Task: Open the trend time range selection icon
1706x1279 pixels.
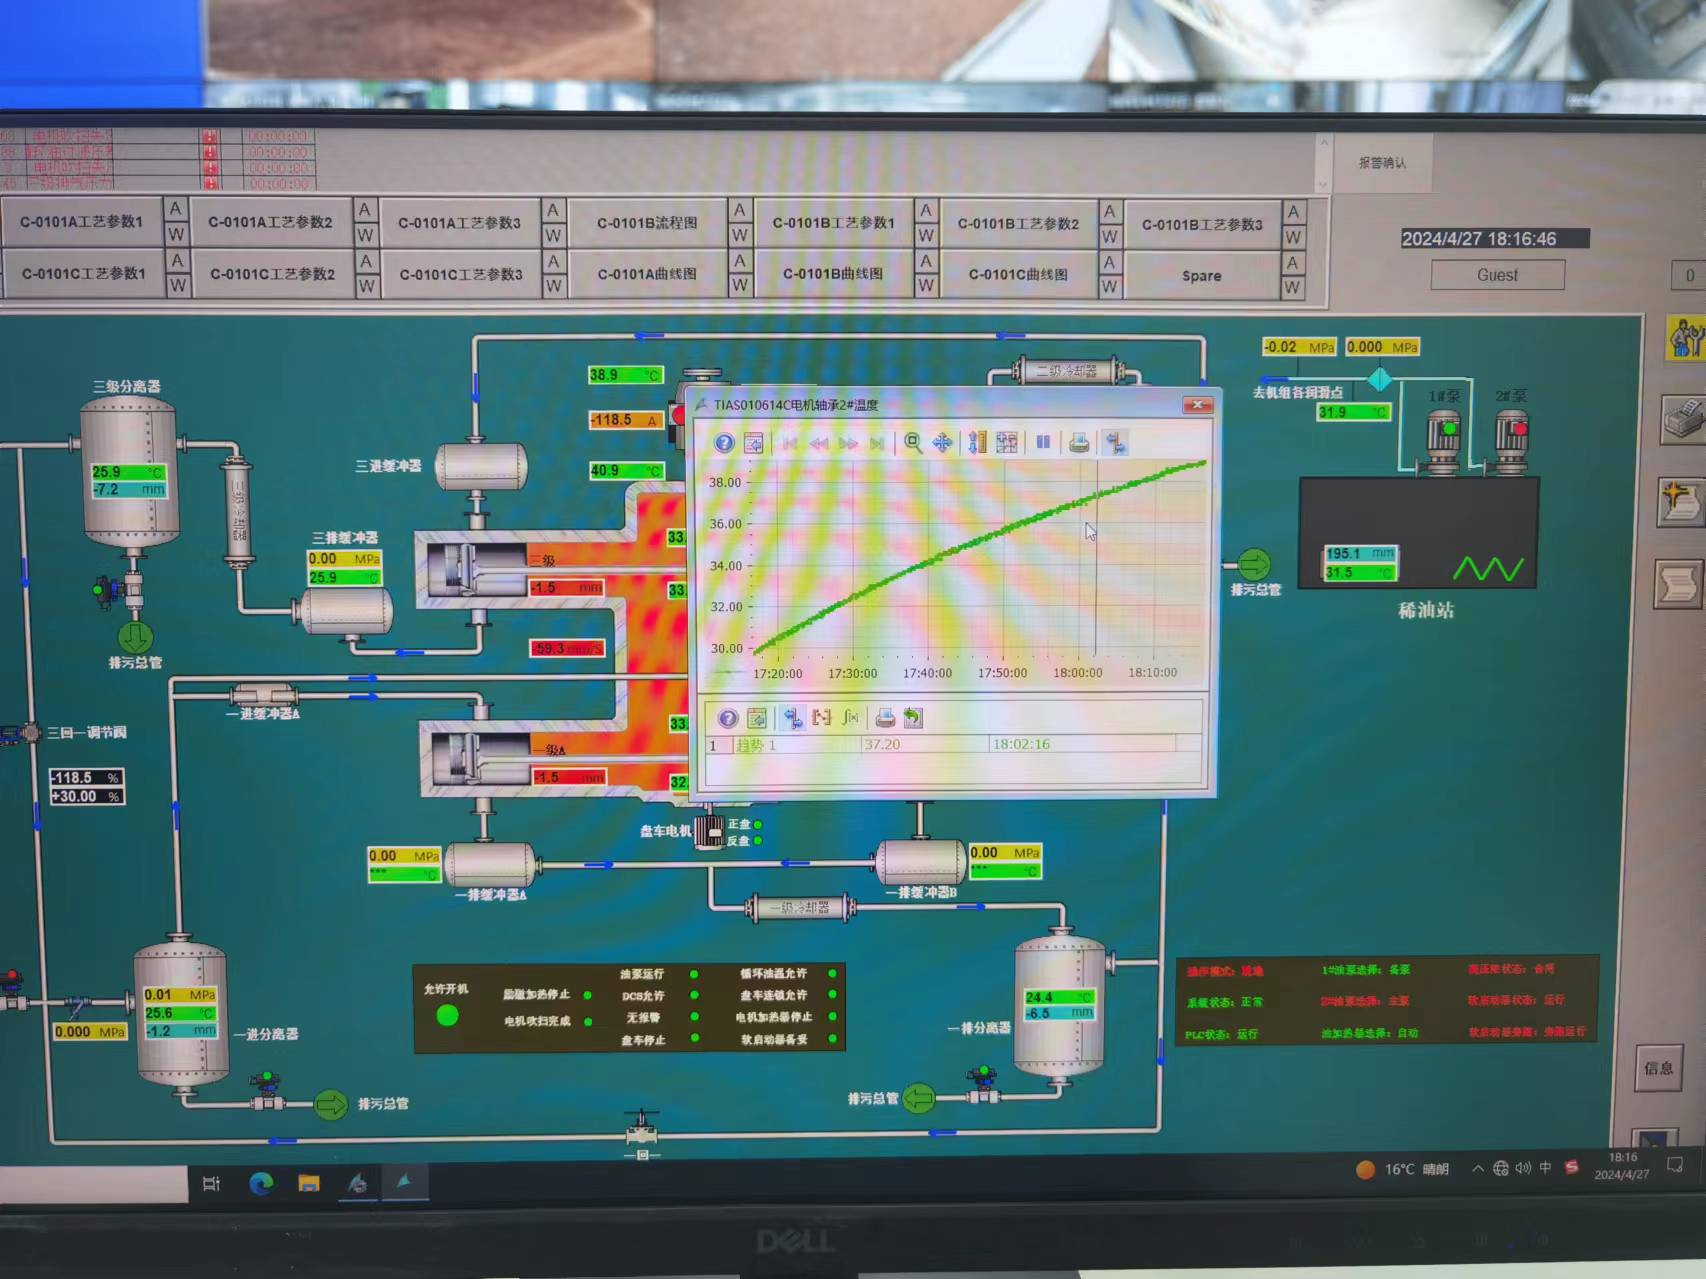Action: pos(1007,443)
